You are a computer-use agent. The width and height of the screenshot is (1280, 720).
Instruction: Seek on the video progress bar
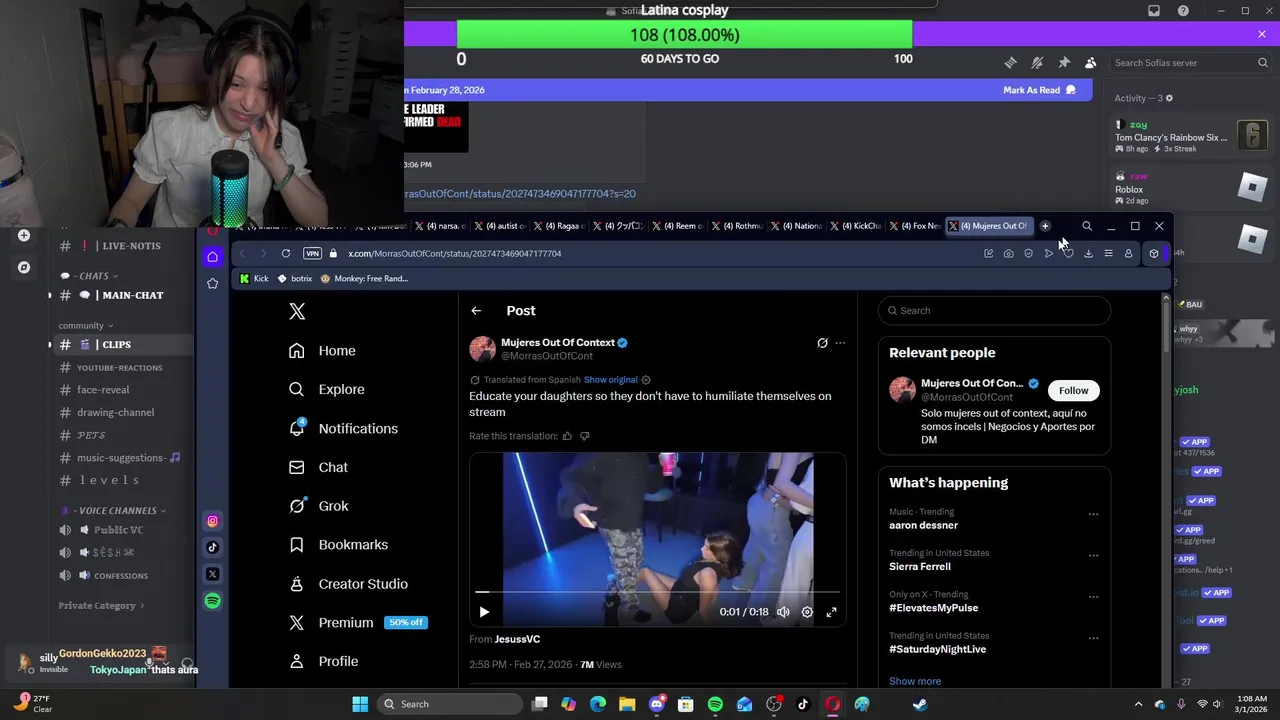click(658, 592)
